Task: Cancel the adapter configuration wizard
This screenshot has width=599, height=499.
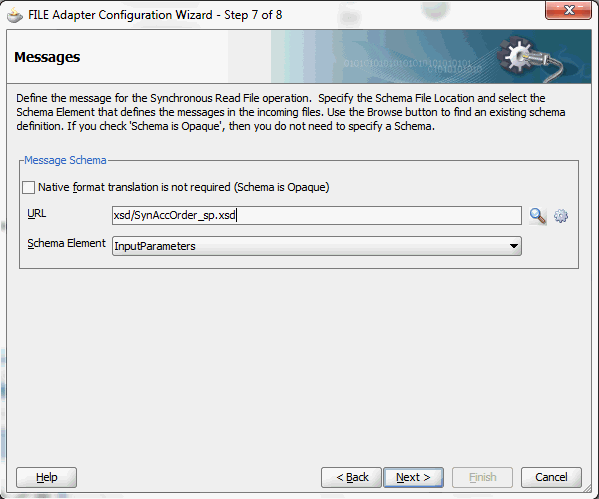Action: [551, 477]
